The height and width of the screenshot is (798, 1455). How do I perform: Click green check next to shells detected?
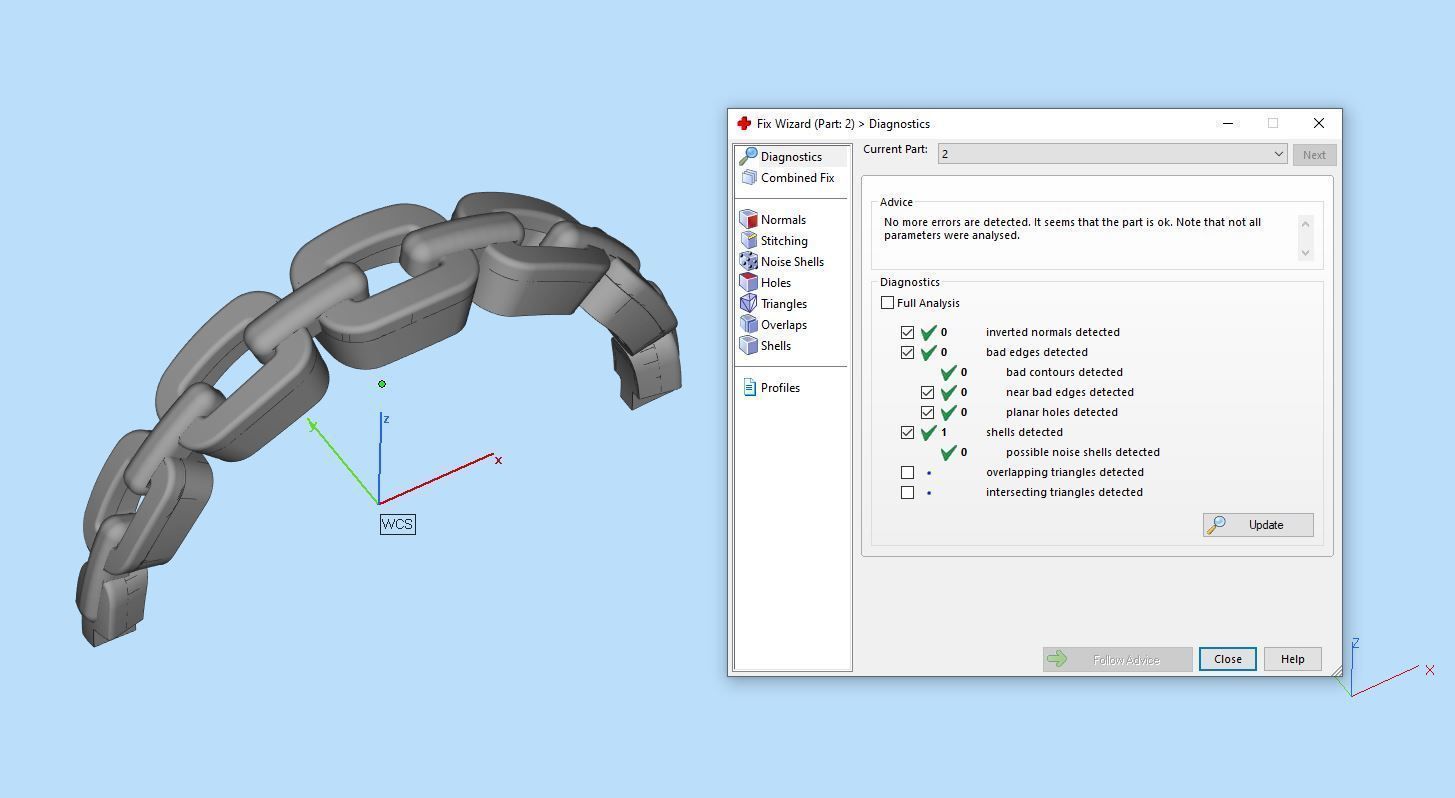(x=928, y=432)
